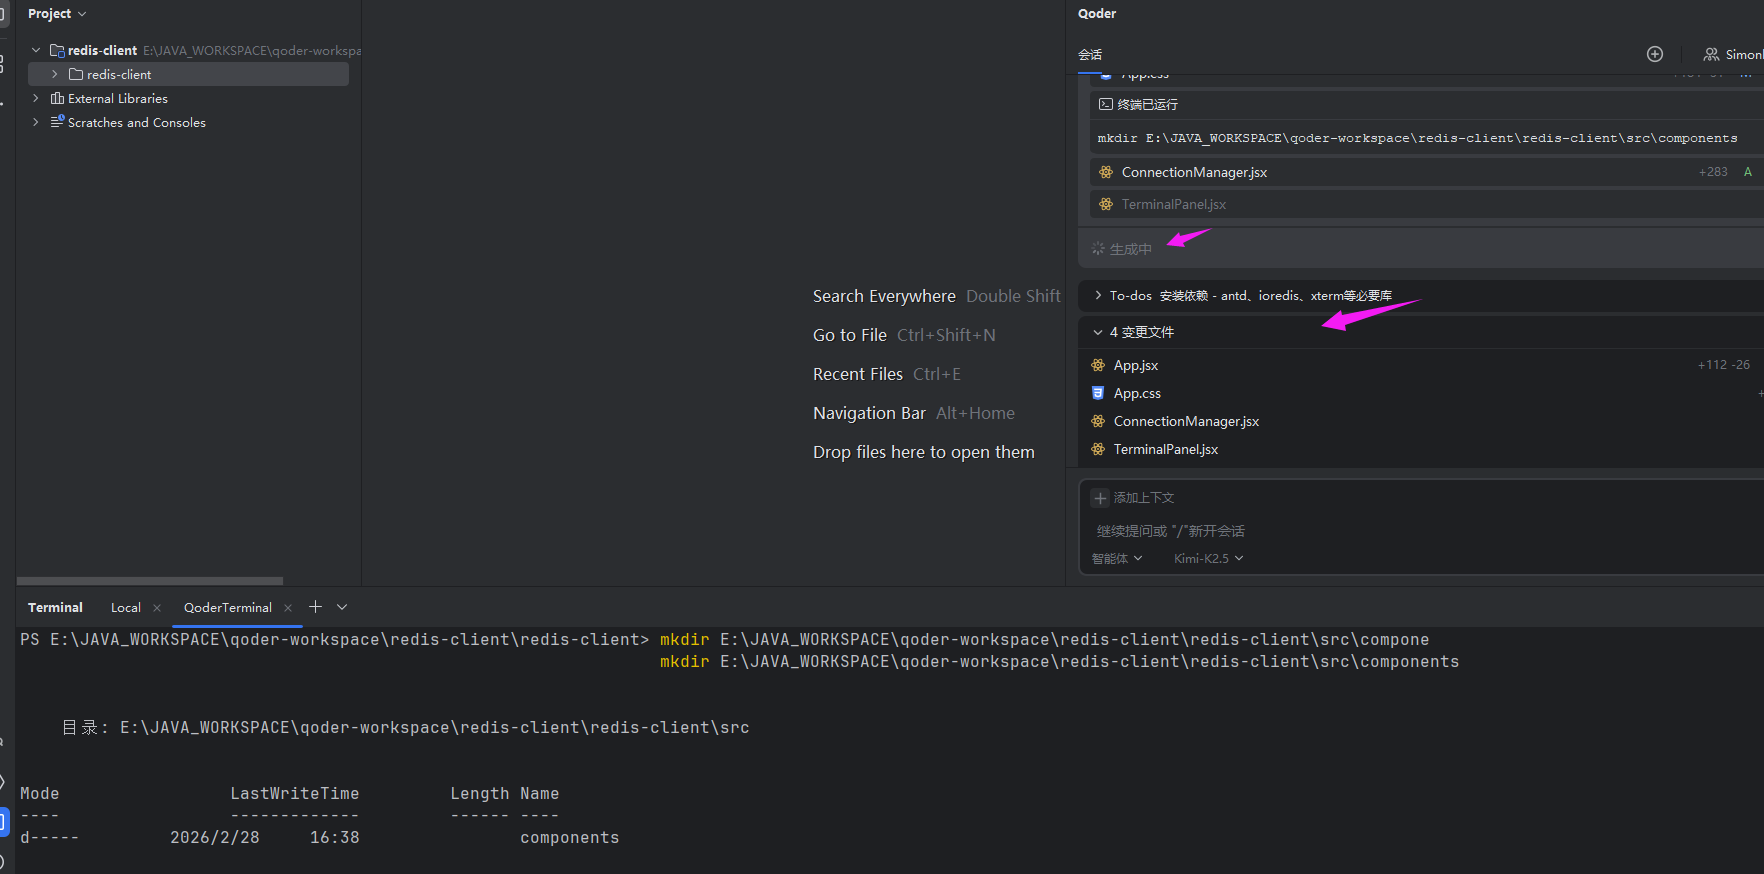
Task: Add a new terminal tab
Action: click(315, 607)
